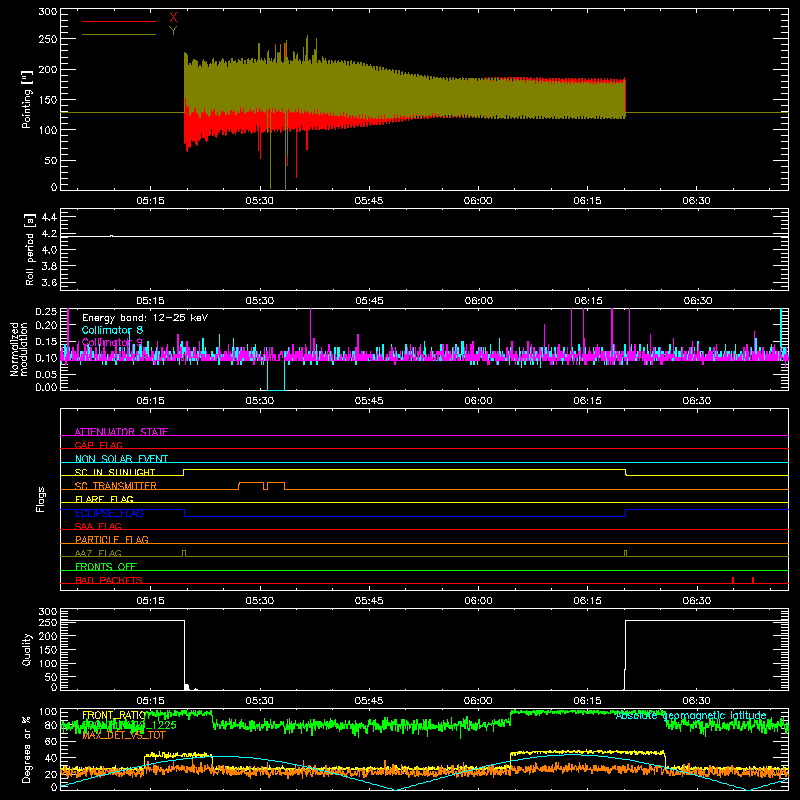800x800 pixels.
Task: Click the Pointing axis title
Action: 27,99
